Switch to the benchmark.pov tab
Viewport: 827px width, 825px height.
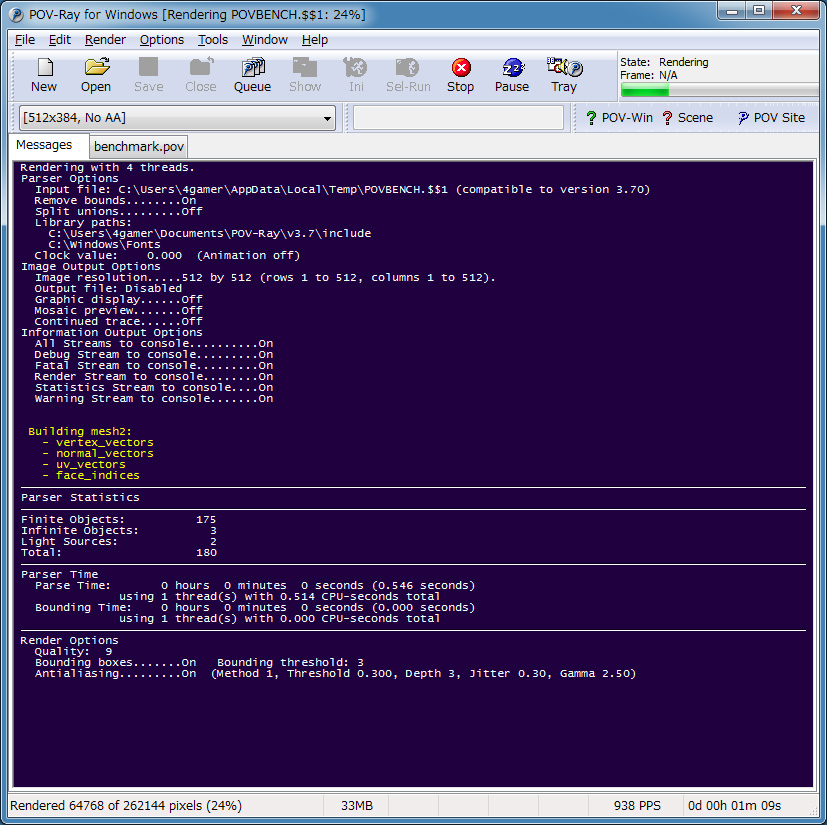pos(139,146)
